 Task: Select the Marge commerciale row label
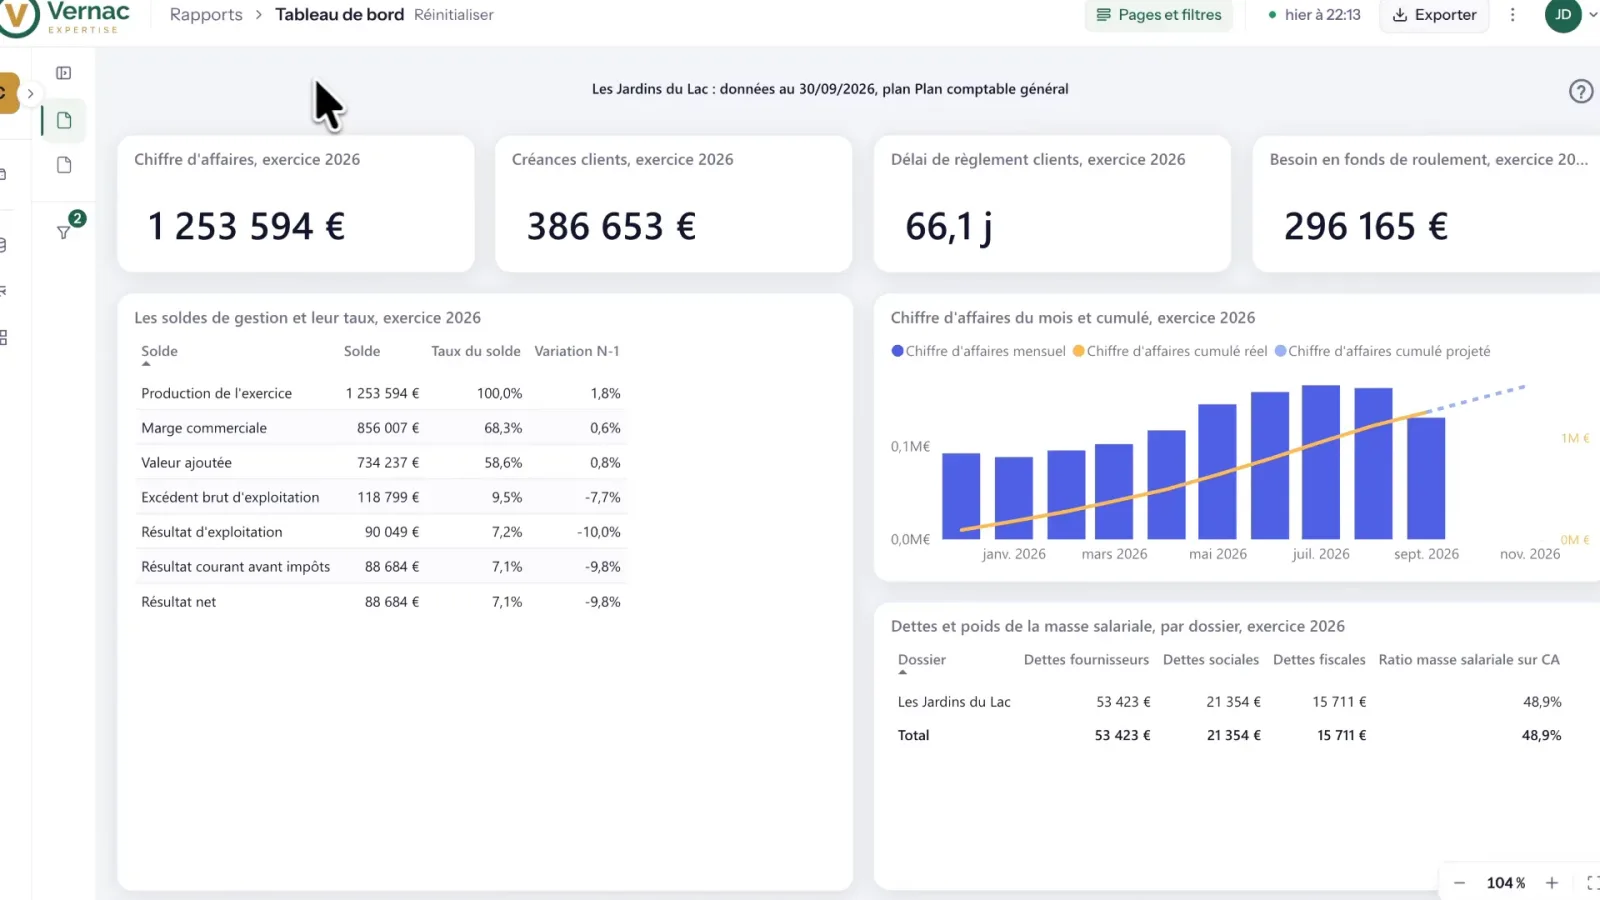pyautogui.click(x=204, y=428)
